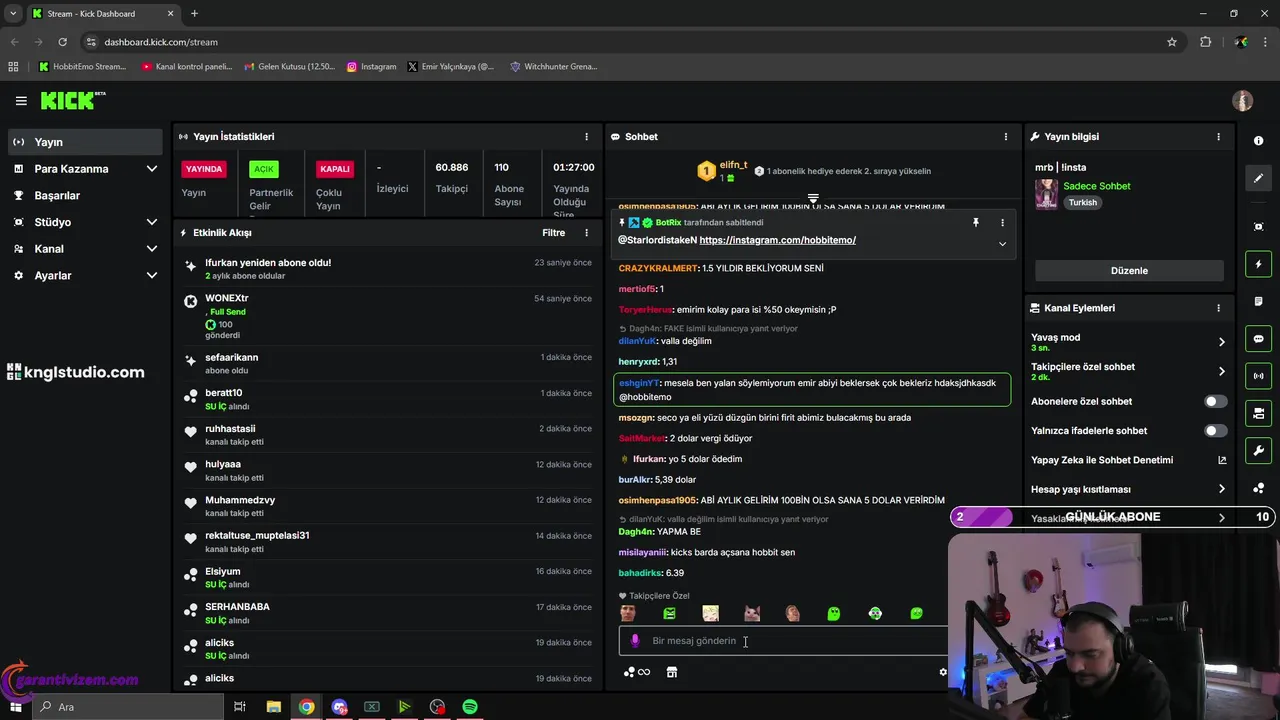The width and height of the screenshot is (1280, 720).
Task: Toggle the chat bubble panel icon
Action: coord(1259,339)
